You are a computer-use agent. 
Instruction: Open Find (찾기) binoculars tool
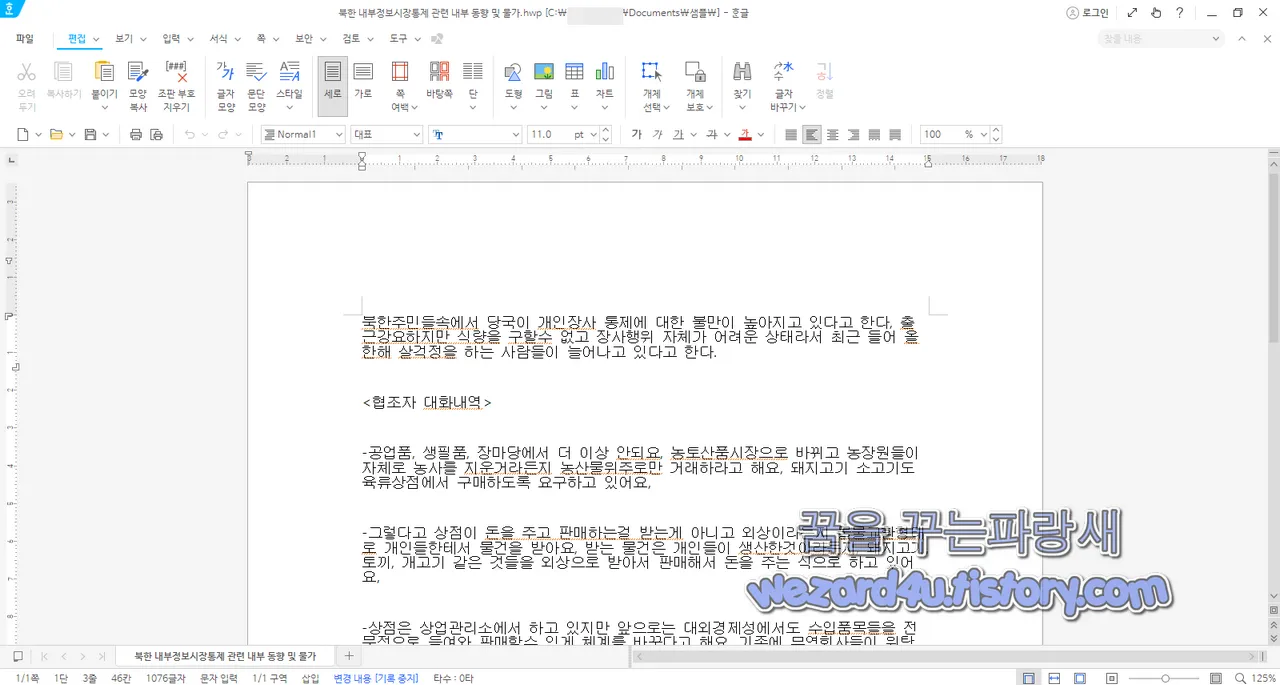pos(742,72)
